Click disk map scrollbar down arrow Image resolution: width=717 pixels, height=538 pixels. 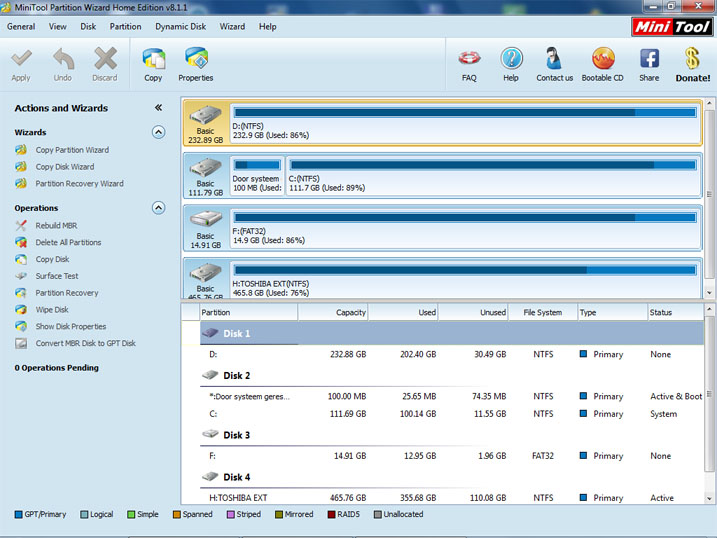709,293
